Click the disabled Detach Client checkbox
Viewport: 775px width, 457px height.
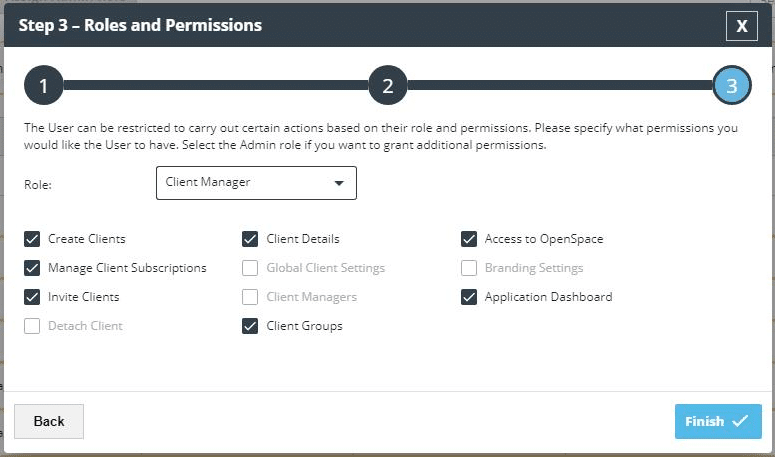31,326
